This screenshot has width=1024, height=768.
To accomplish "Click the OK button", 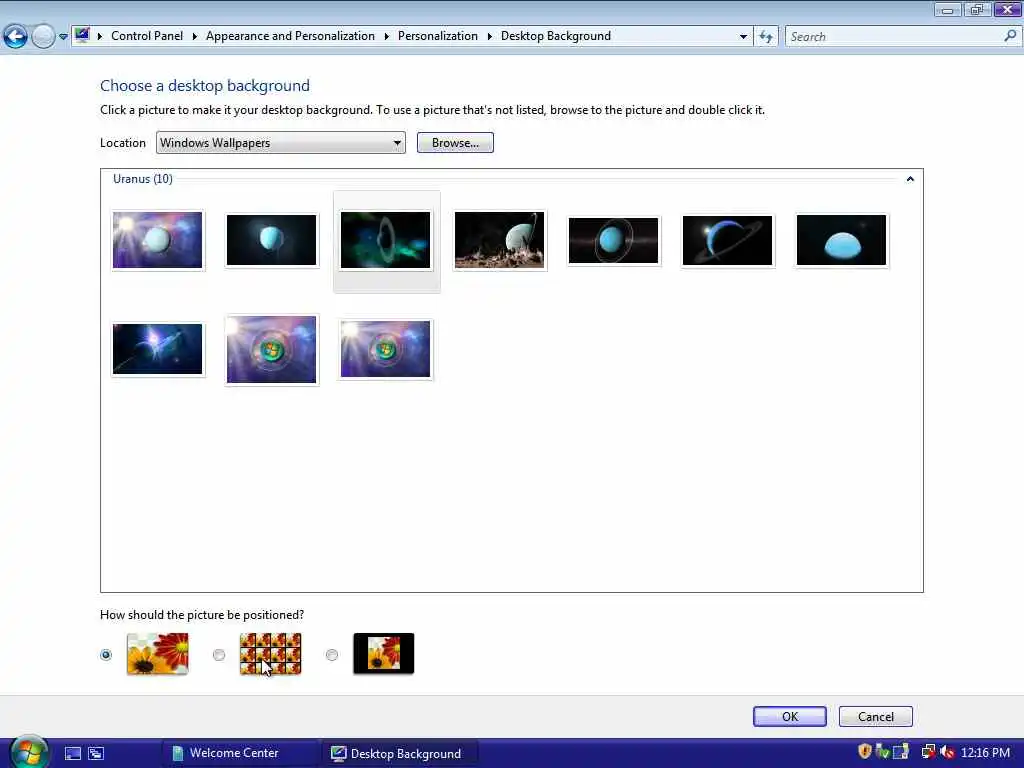I will [790, 716].
